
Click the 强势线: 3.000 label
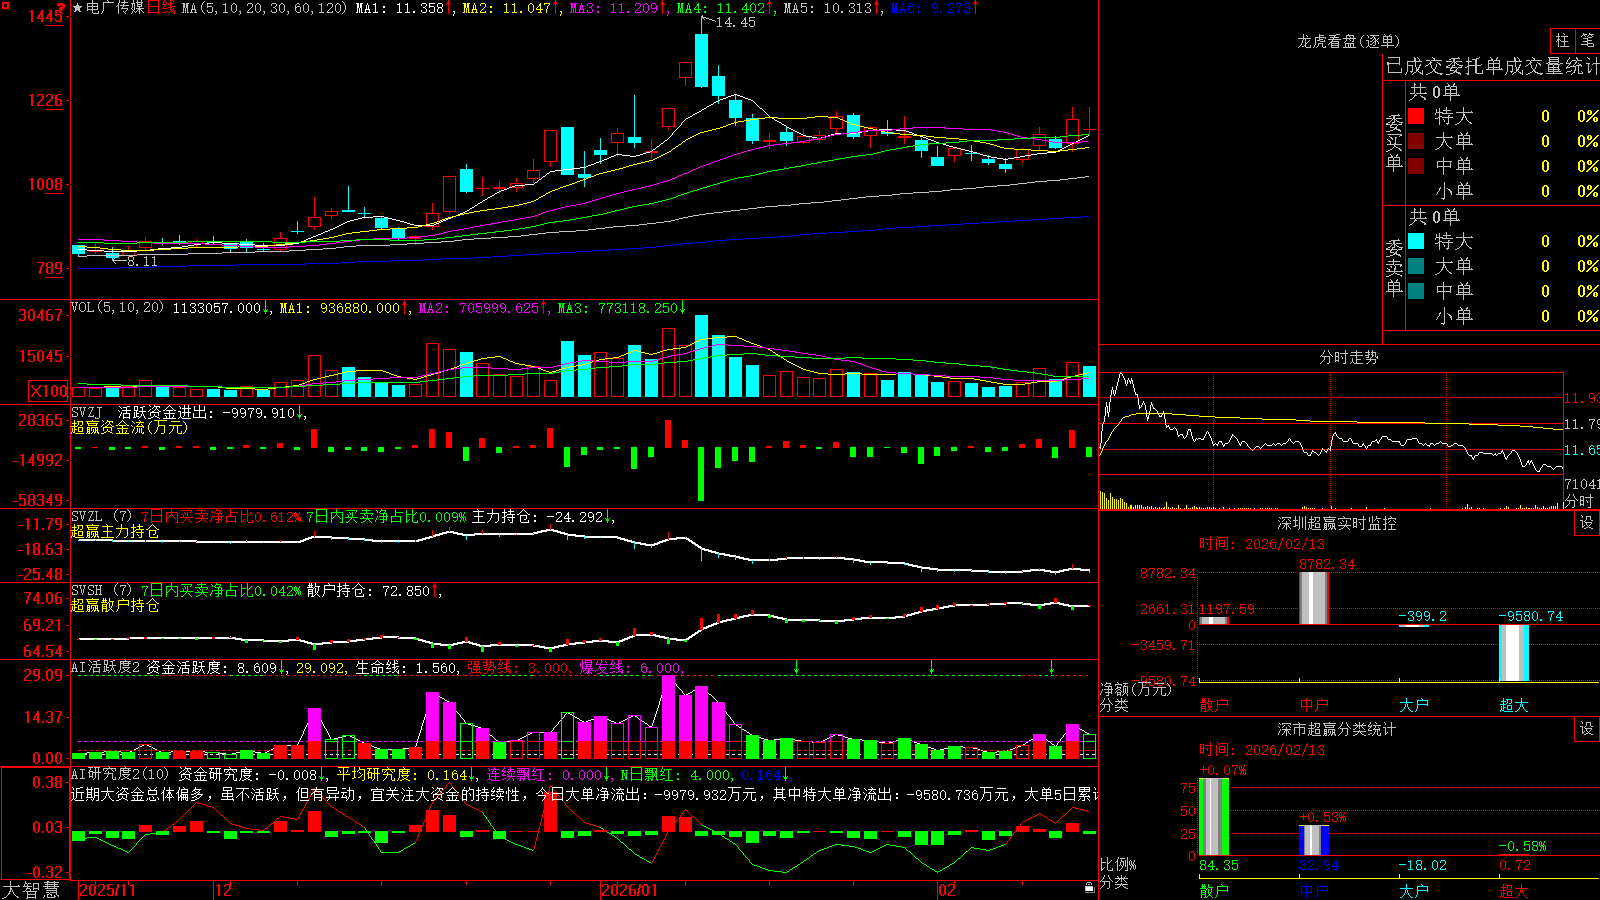pyautogui.click(x=519, y=667)
